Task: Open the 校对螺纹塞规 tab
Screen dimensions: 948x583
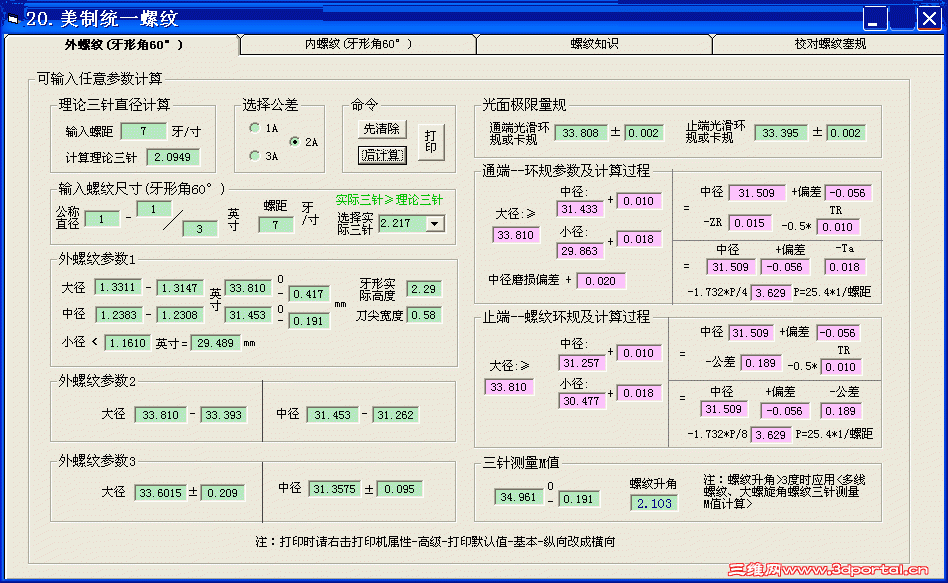Action: click(830, 44)
